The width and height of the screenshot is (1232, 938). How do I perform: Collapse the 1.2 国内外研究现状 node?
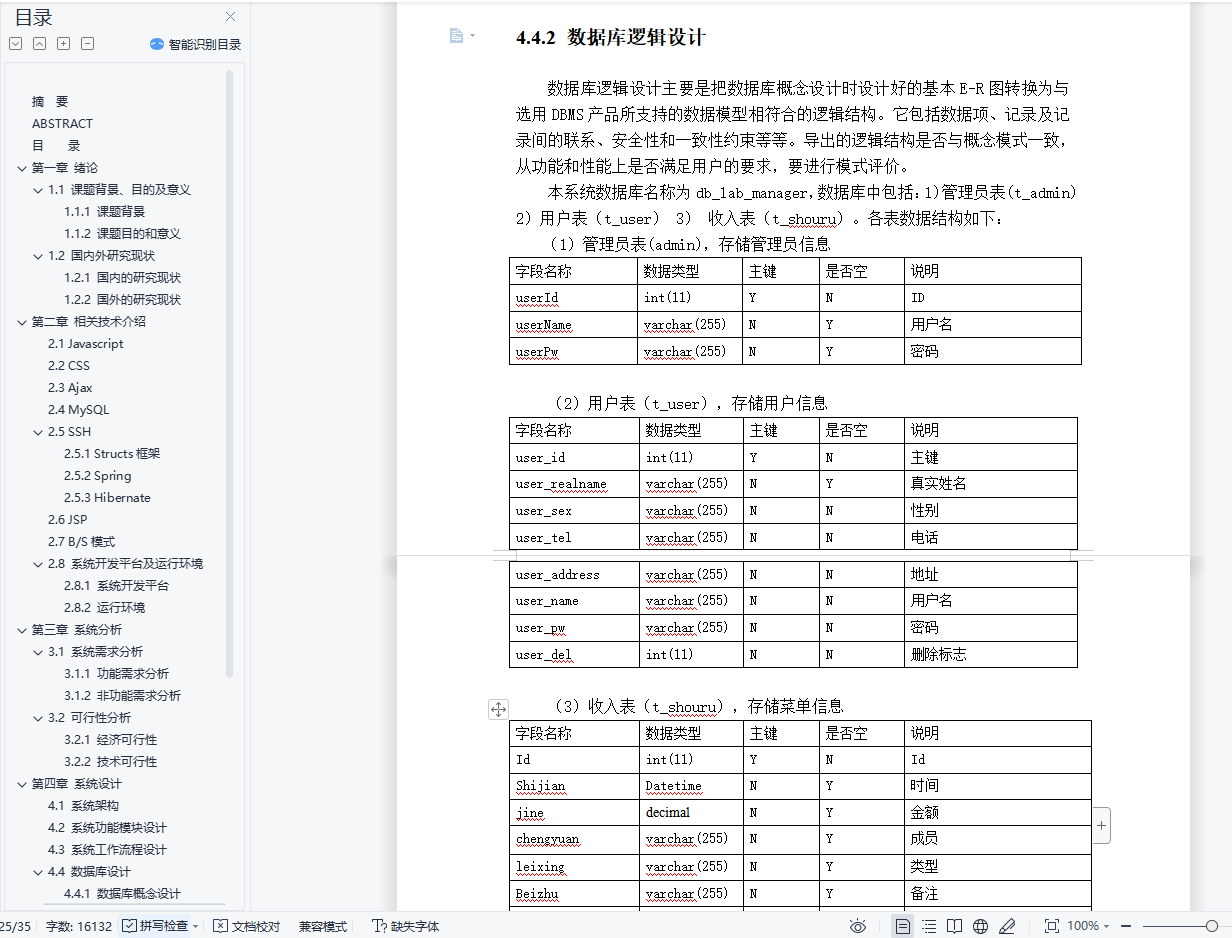[x=38, y=256]
